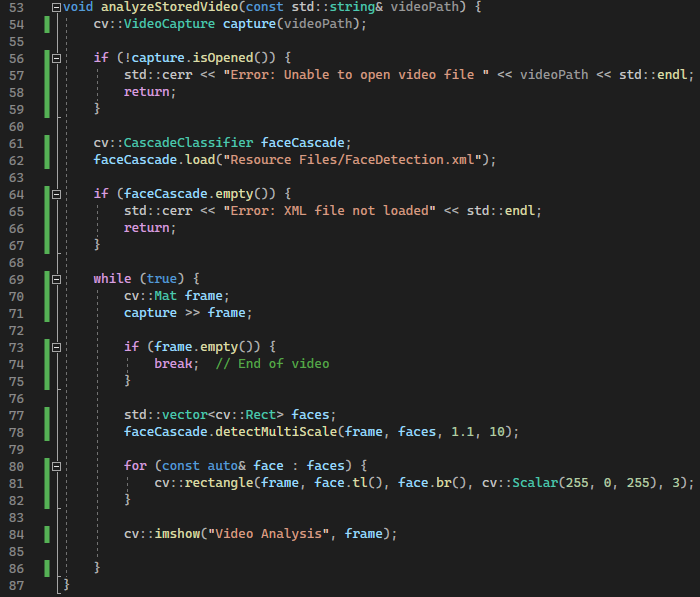Click the "Video Analysis" string on line 84

click(268, 533)
